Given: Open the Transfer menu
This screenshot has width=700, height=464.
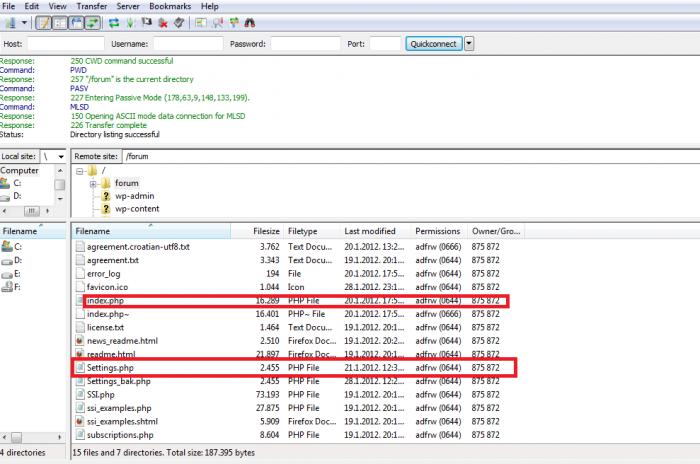Looking at the screenshot, I should [x=92, y=6].
